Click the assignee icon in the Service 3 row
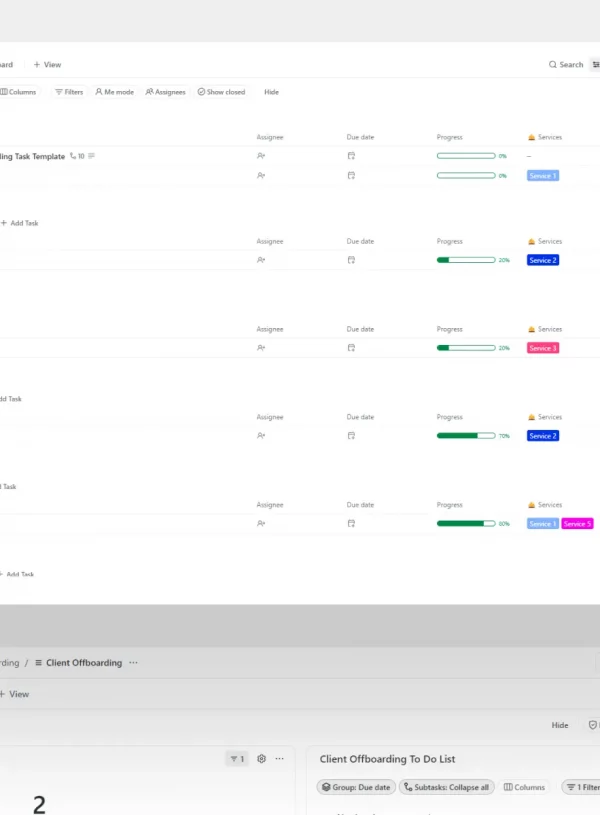 click(x=261, y=348)
